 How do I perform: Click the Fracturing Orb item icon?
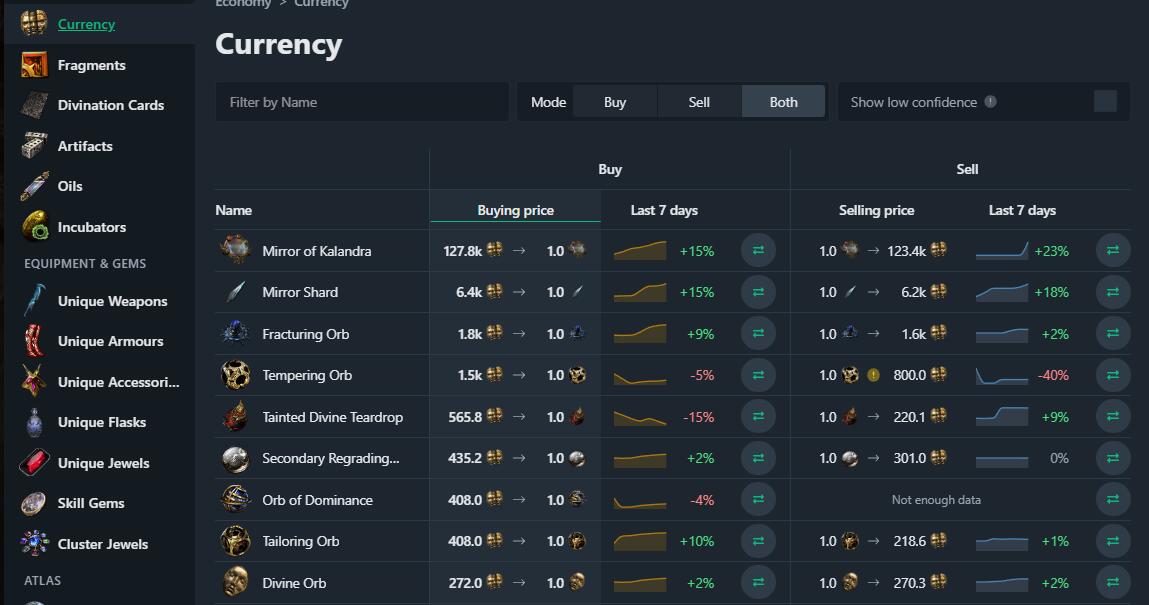[236, 333]
